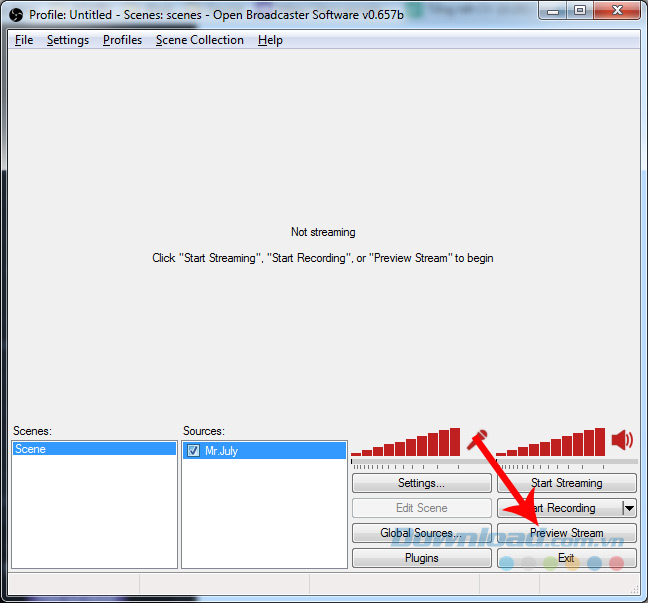Select the Mr.July source row
This screenshot has height=603, width=648.
click(264, 450)
